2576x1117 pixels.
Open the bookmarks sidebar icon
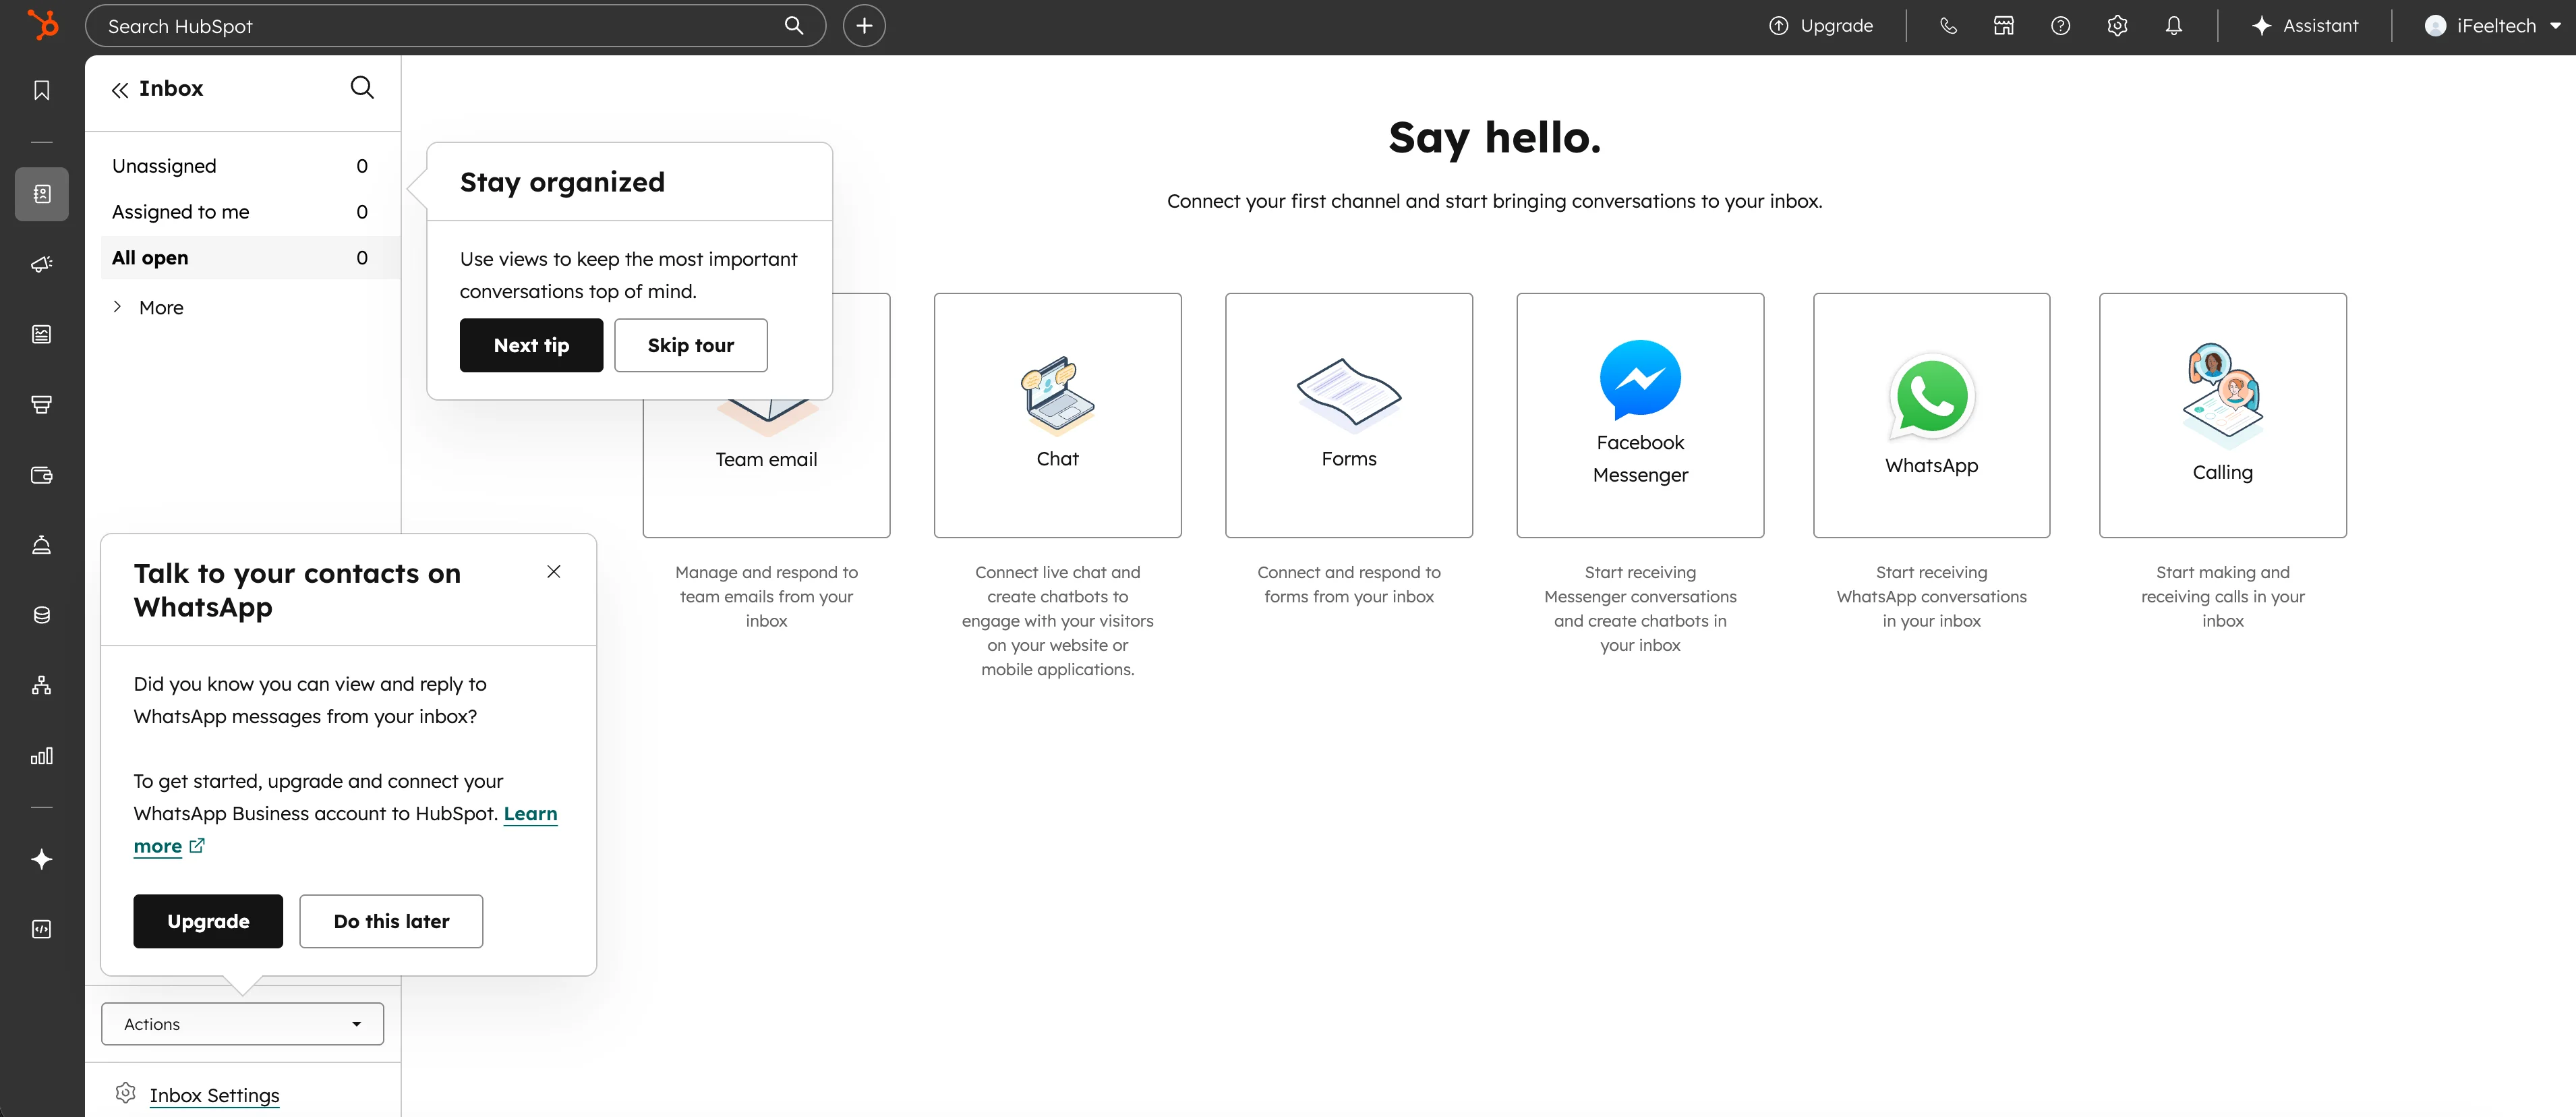[42, 91]
